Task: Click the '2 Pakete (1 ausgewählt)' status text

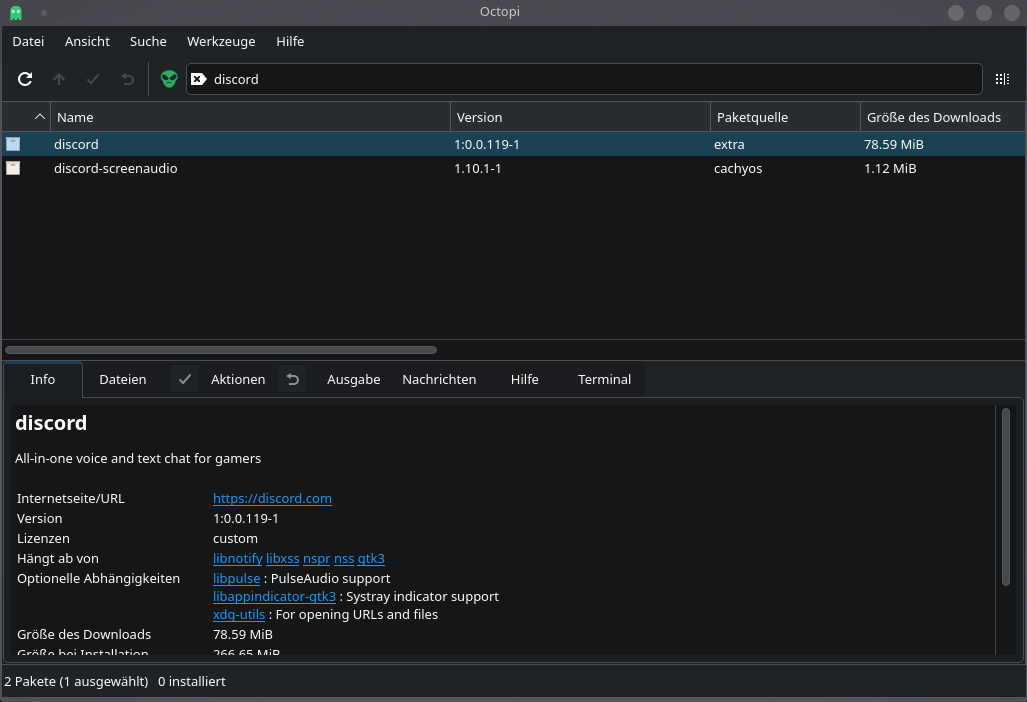Action: [x=76, y=681]
